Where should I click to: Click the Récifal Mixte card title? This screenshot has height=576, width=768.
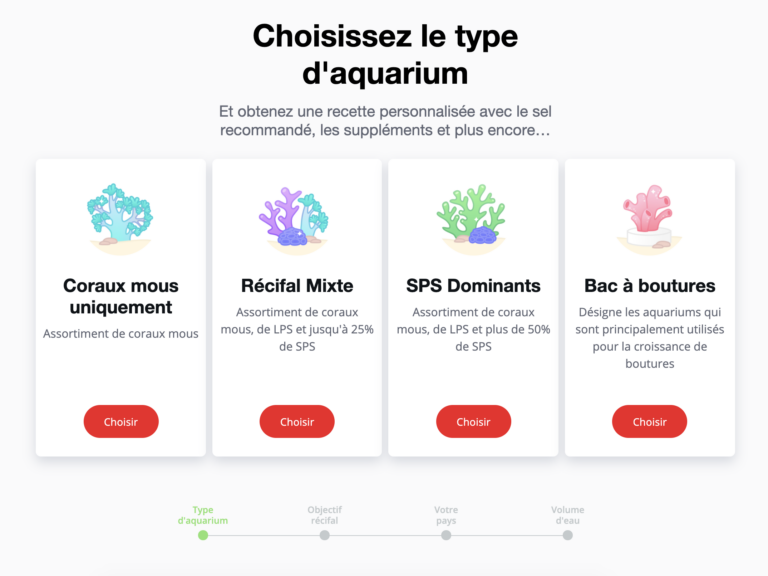click(297, 286)
